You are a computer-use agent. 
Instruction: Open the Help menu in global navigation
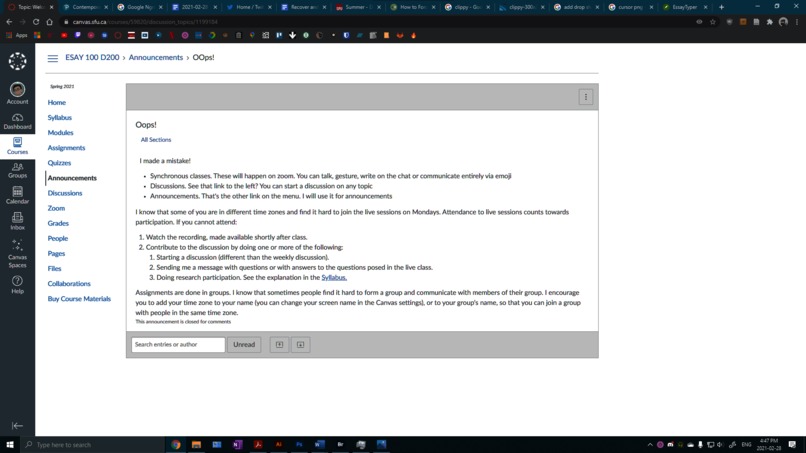coord(17,284)
